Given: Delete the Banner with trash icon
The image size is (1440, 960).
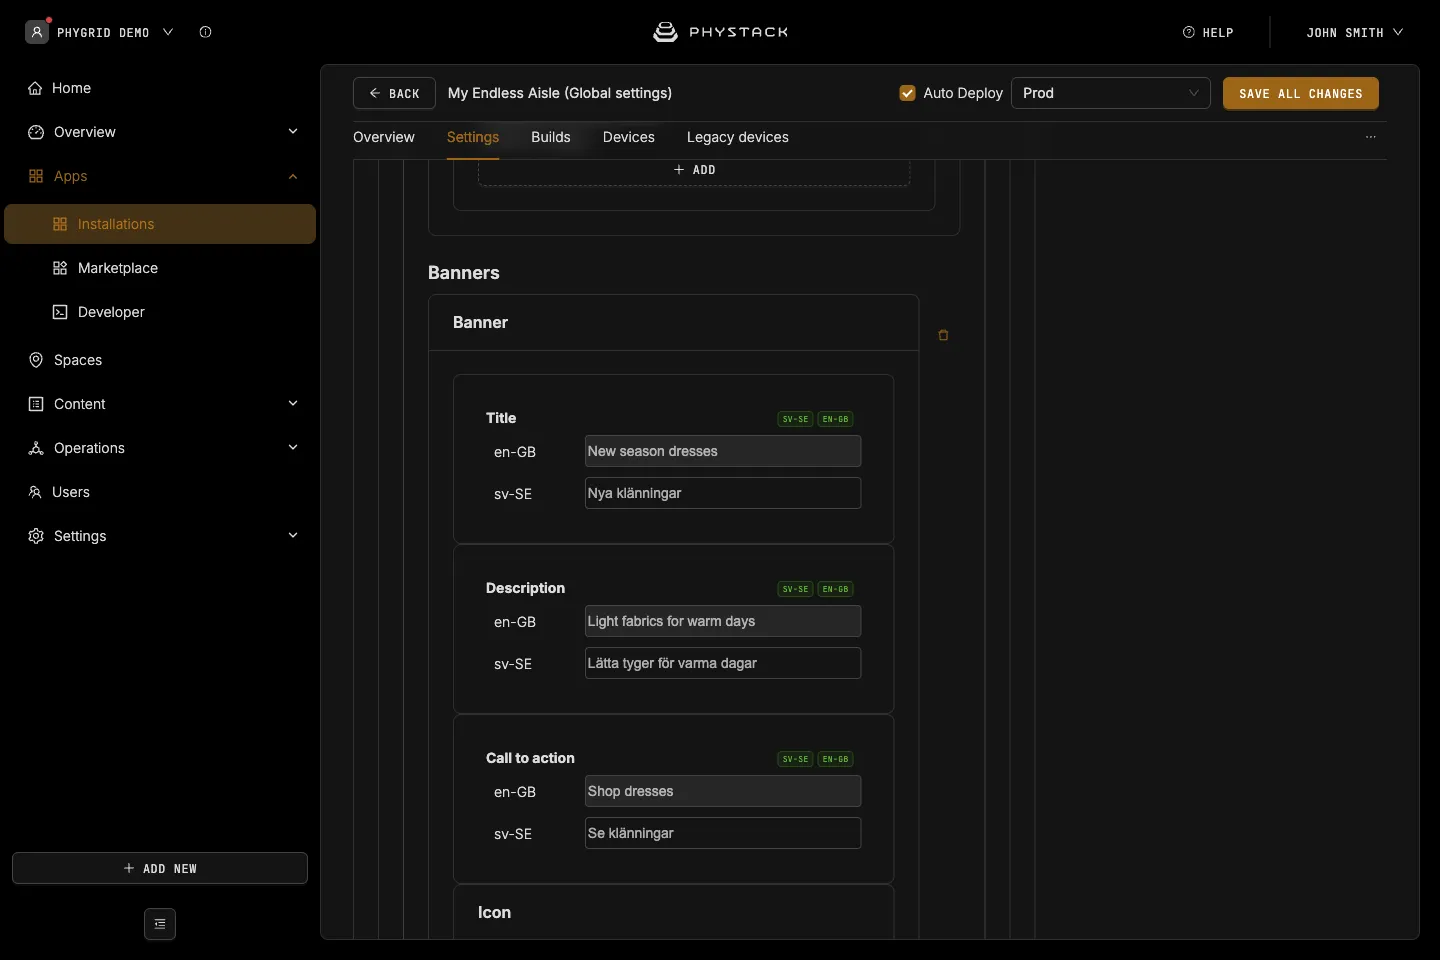Looking at the screenshot, I should click(943, 335).
